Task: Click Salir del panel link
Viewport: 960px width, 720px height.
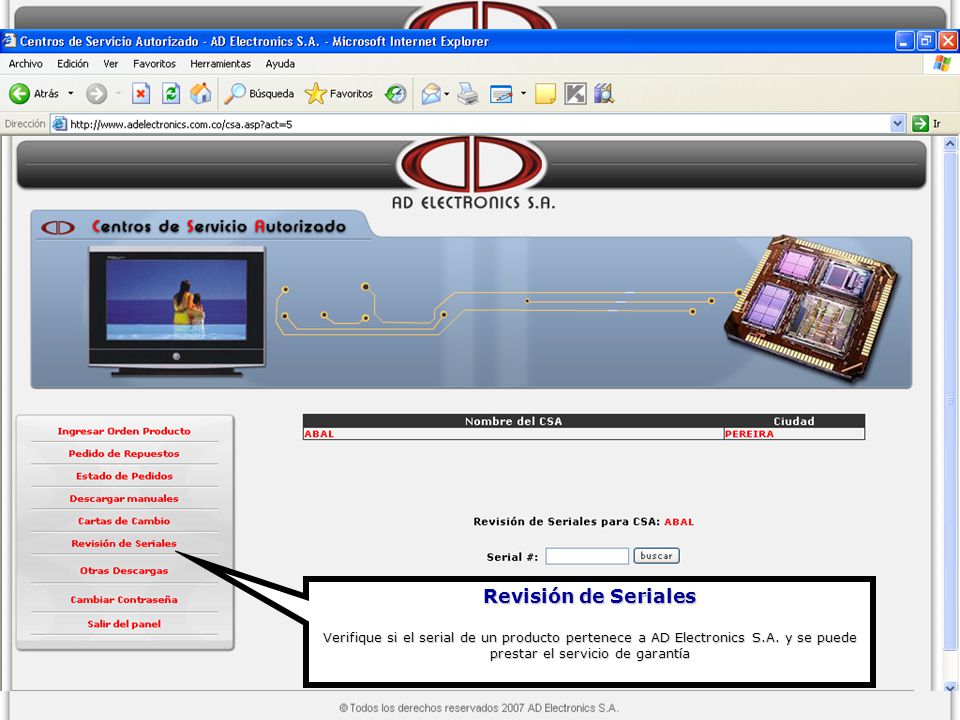Action: [x=124, y=624]
